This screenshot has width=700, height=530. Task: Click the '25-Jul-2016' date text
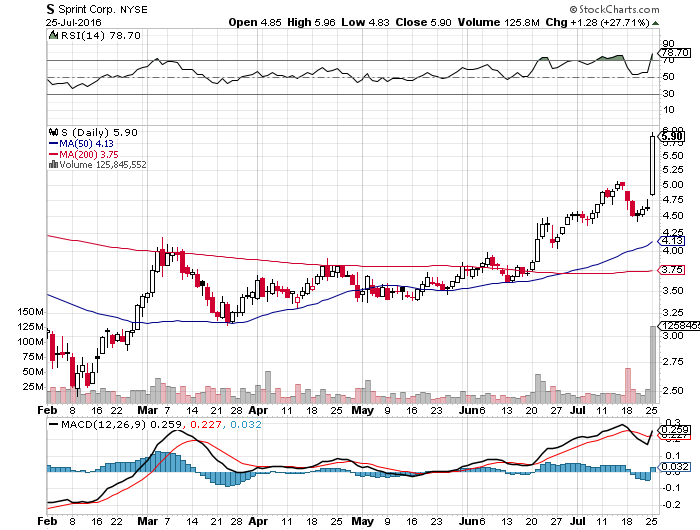(x=74, y=22)
